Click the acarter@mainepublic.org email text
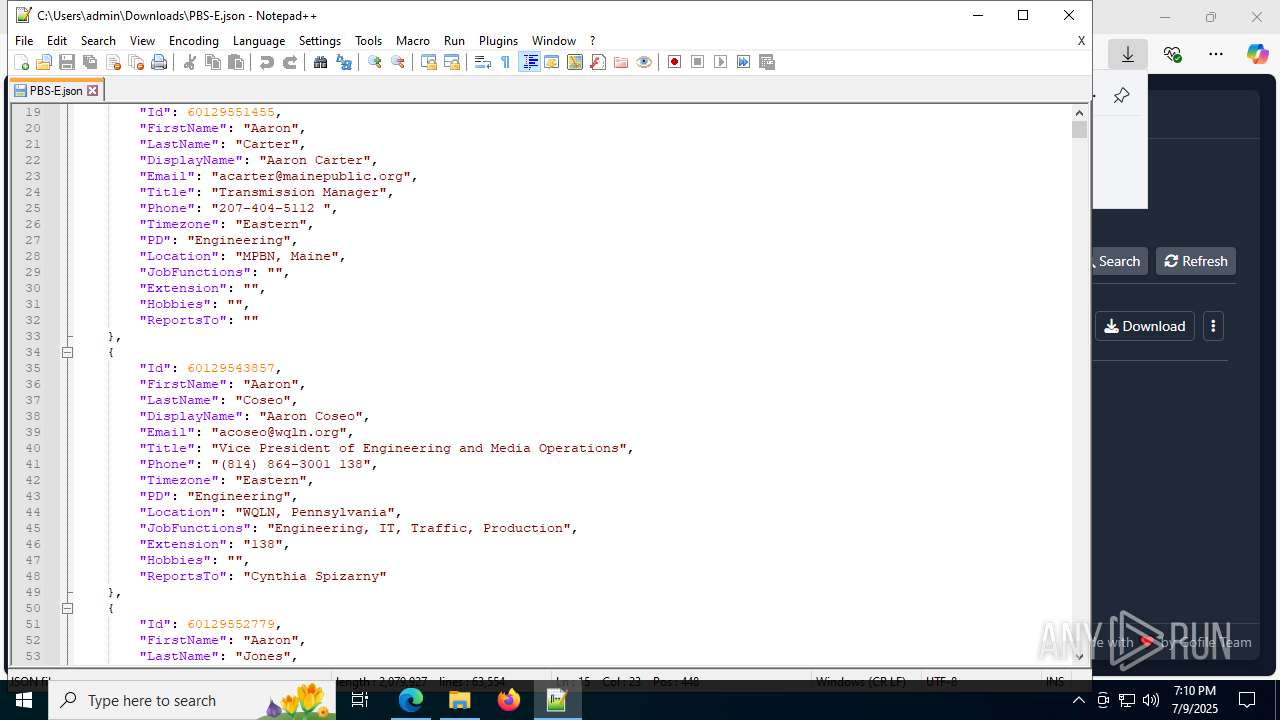The width and height of the screenshot is (1280, 720). pyautogui.click(x=314, y=176)
